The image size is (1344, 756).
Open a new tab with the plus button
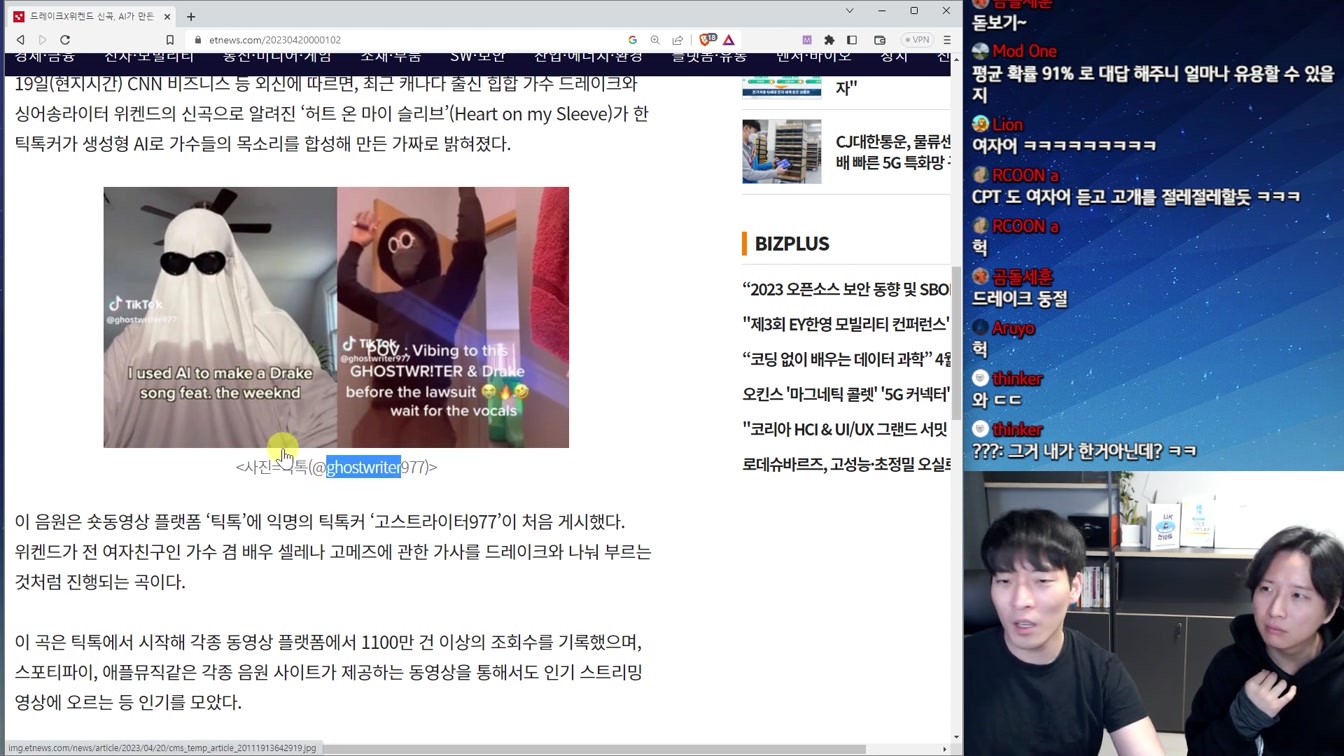pos(191,16)
